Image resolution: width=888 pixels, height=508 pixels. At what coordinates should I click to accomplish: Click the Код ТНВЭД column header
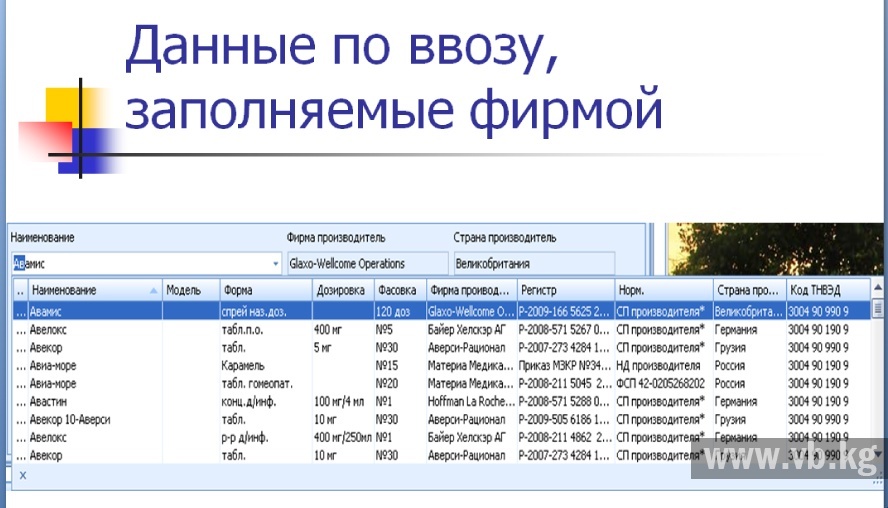coord(828,291)
